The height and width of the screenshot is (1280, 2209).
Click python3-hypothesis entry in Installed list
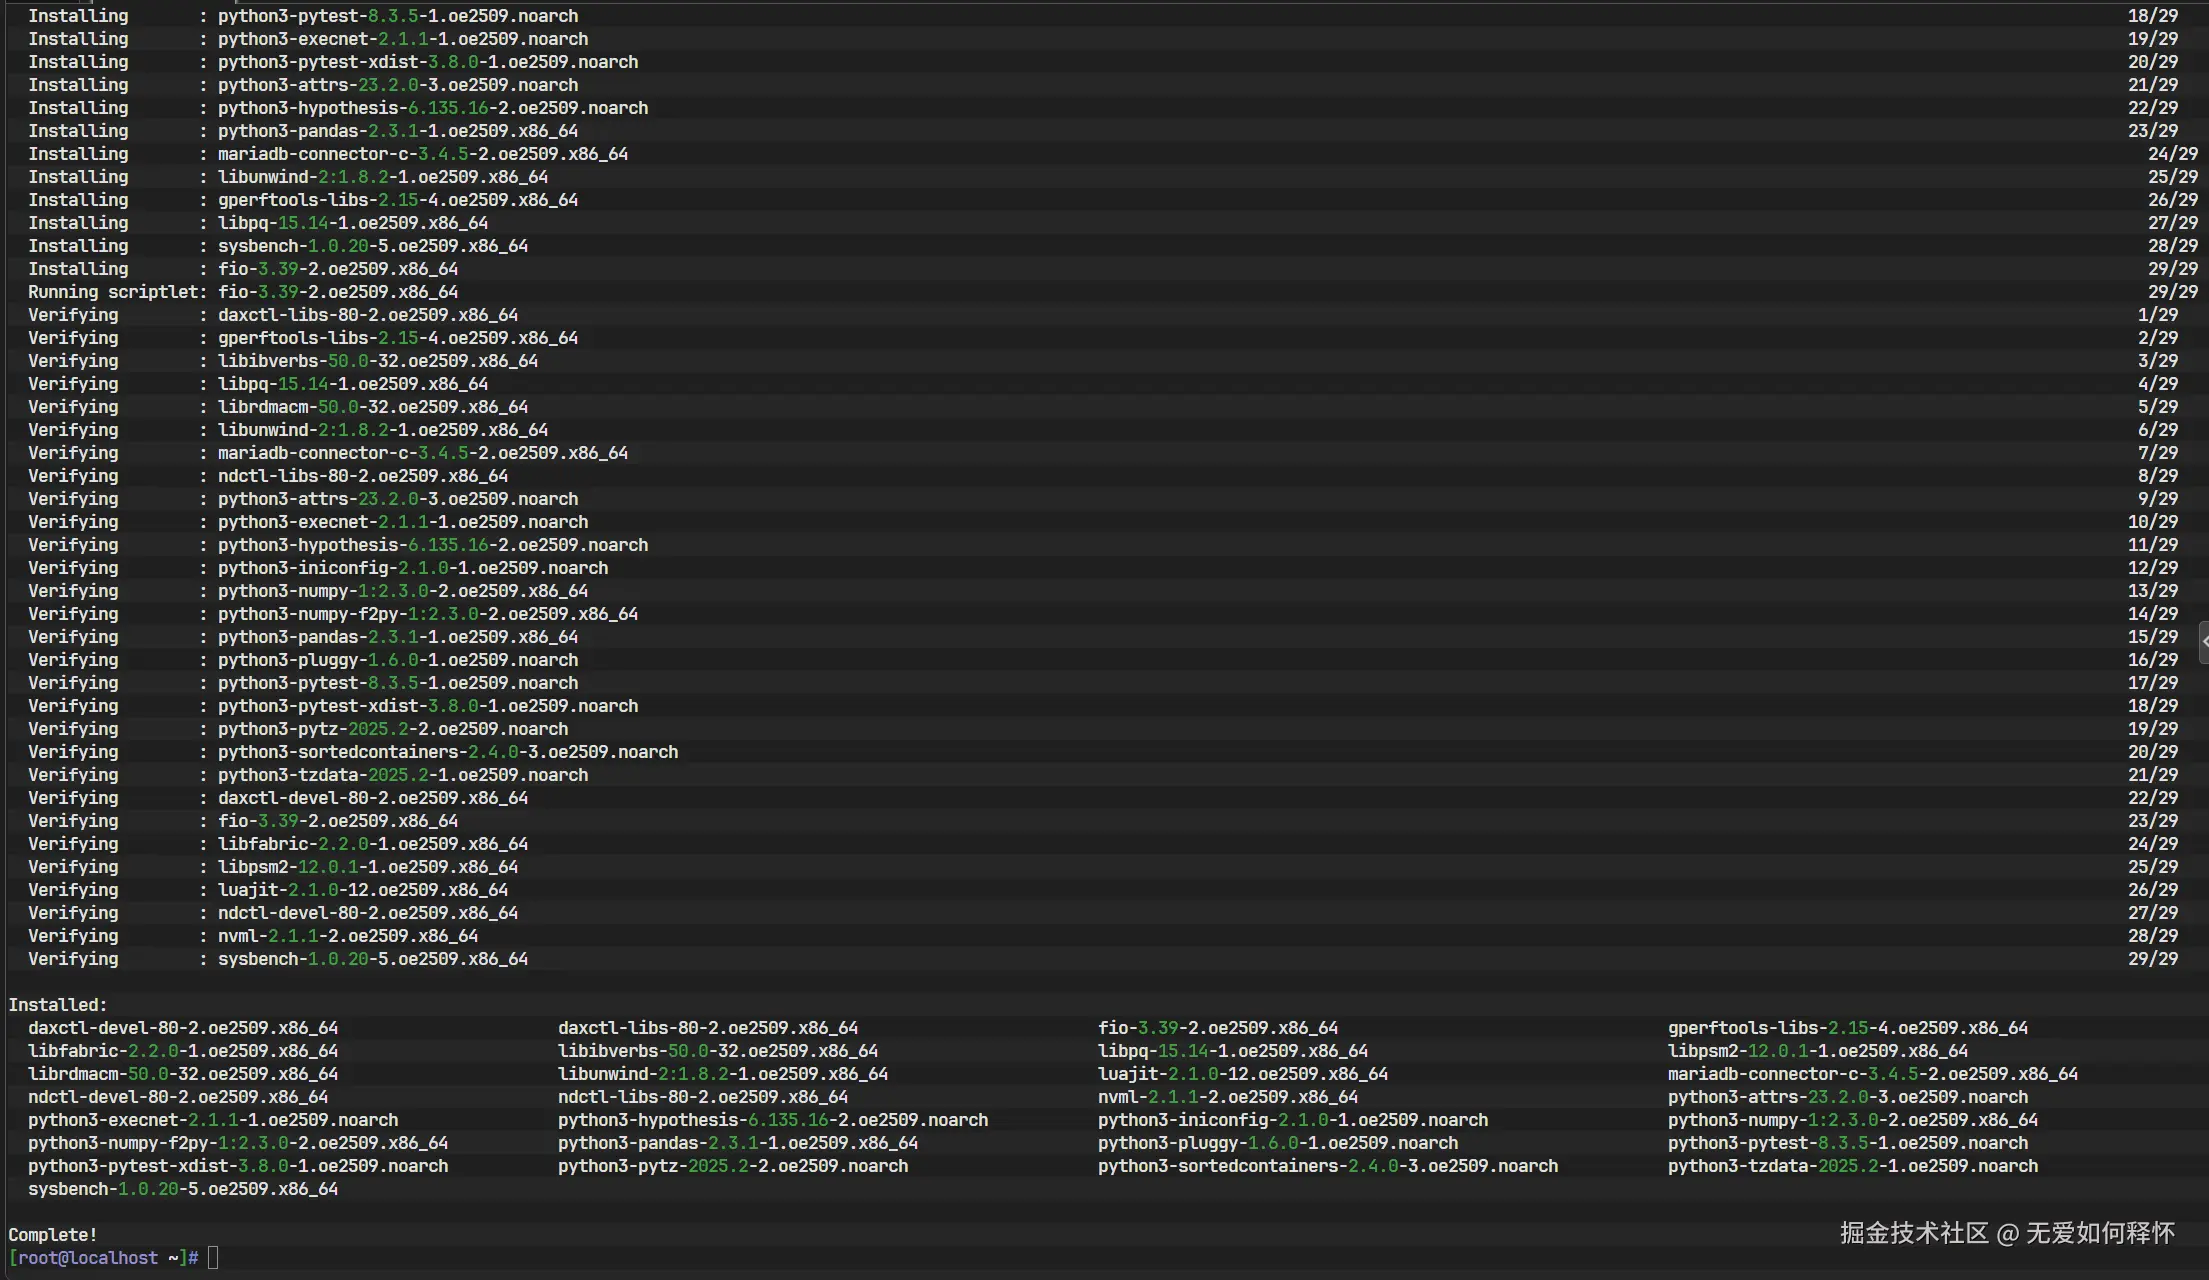(772, 1120)
